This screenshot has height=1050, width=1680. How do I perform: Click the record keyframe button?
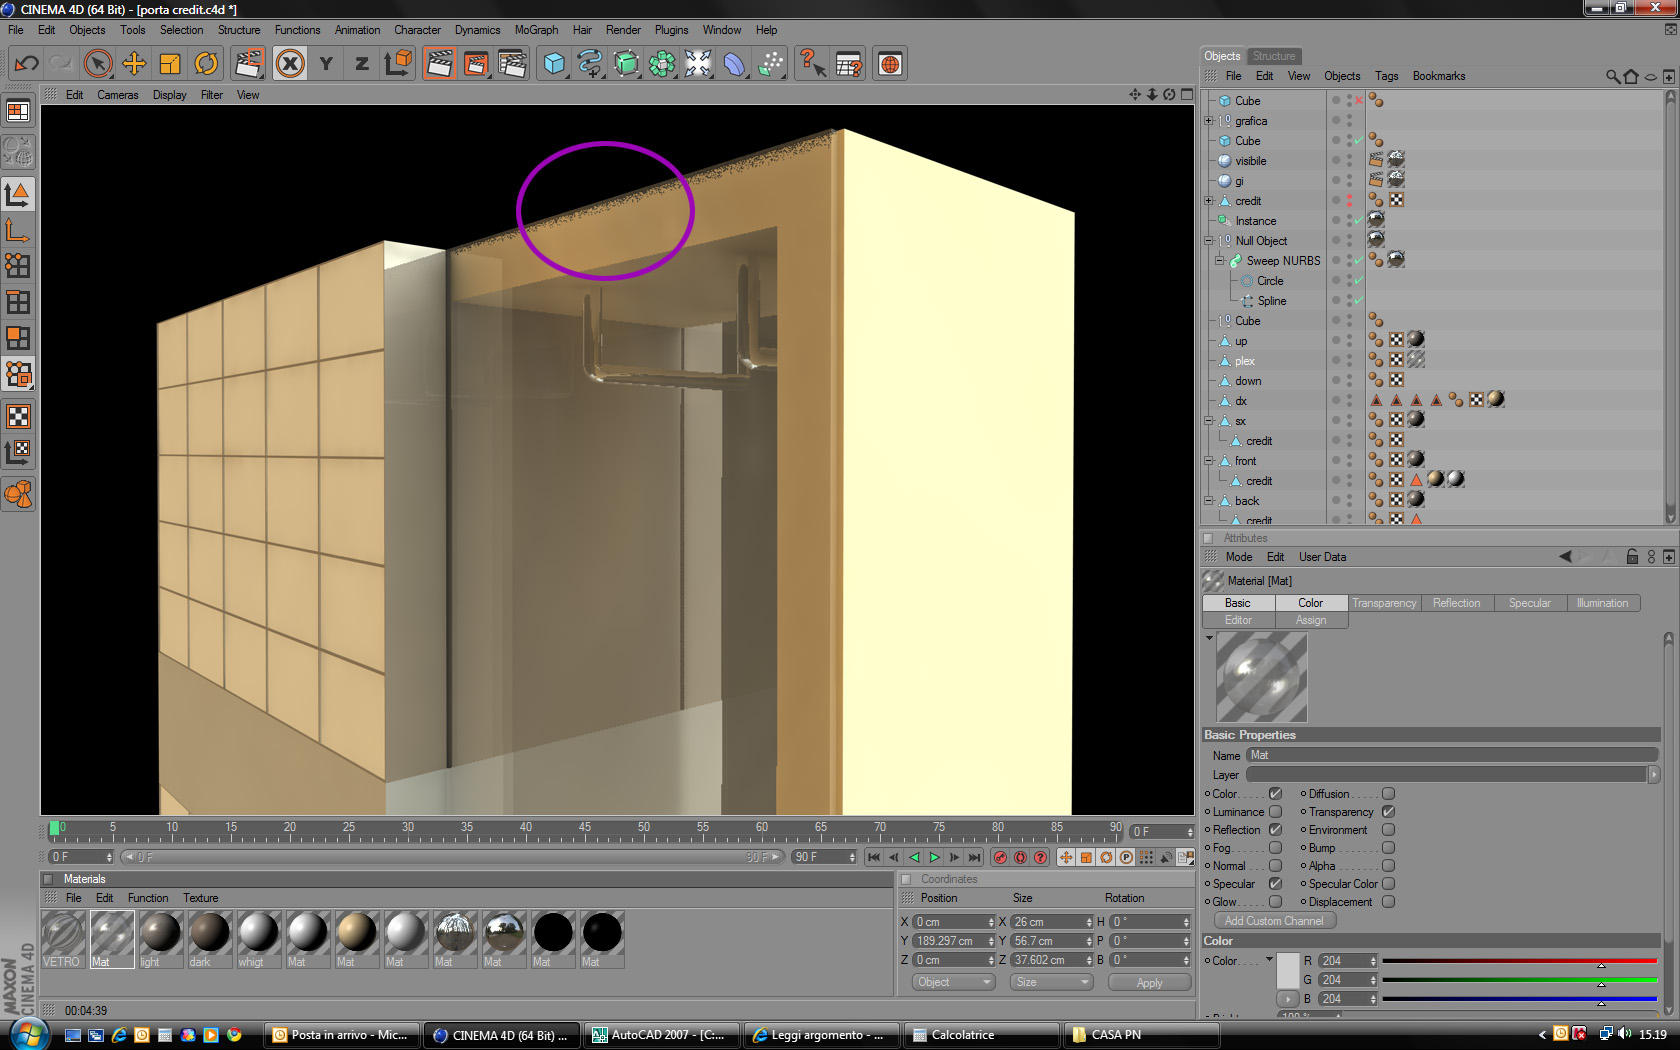pos(1000,857)
